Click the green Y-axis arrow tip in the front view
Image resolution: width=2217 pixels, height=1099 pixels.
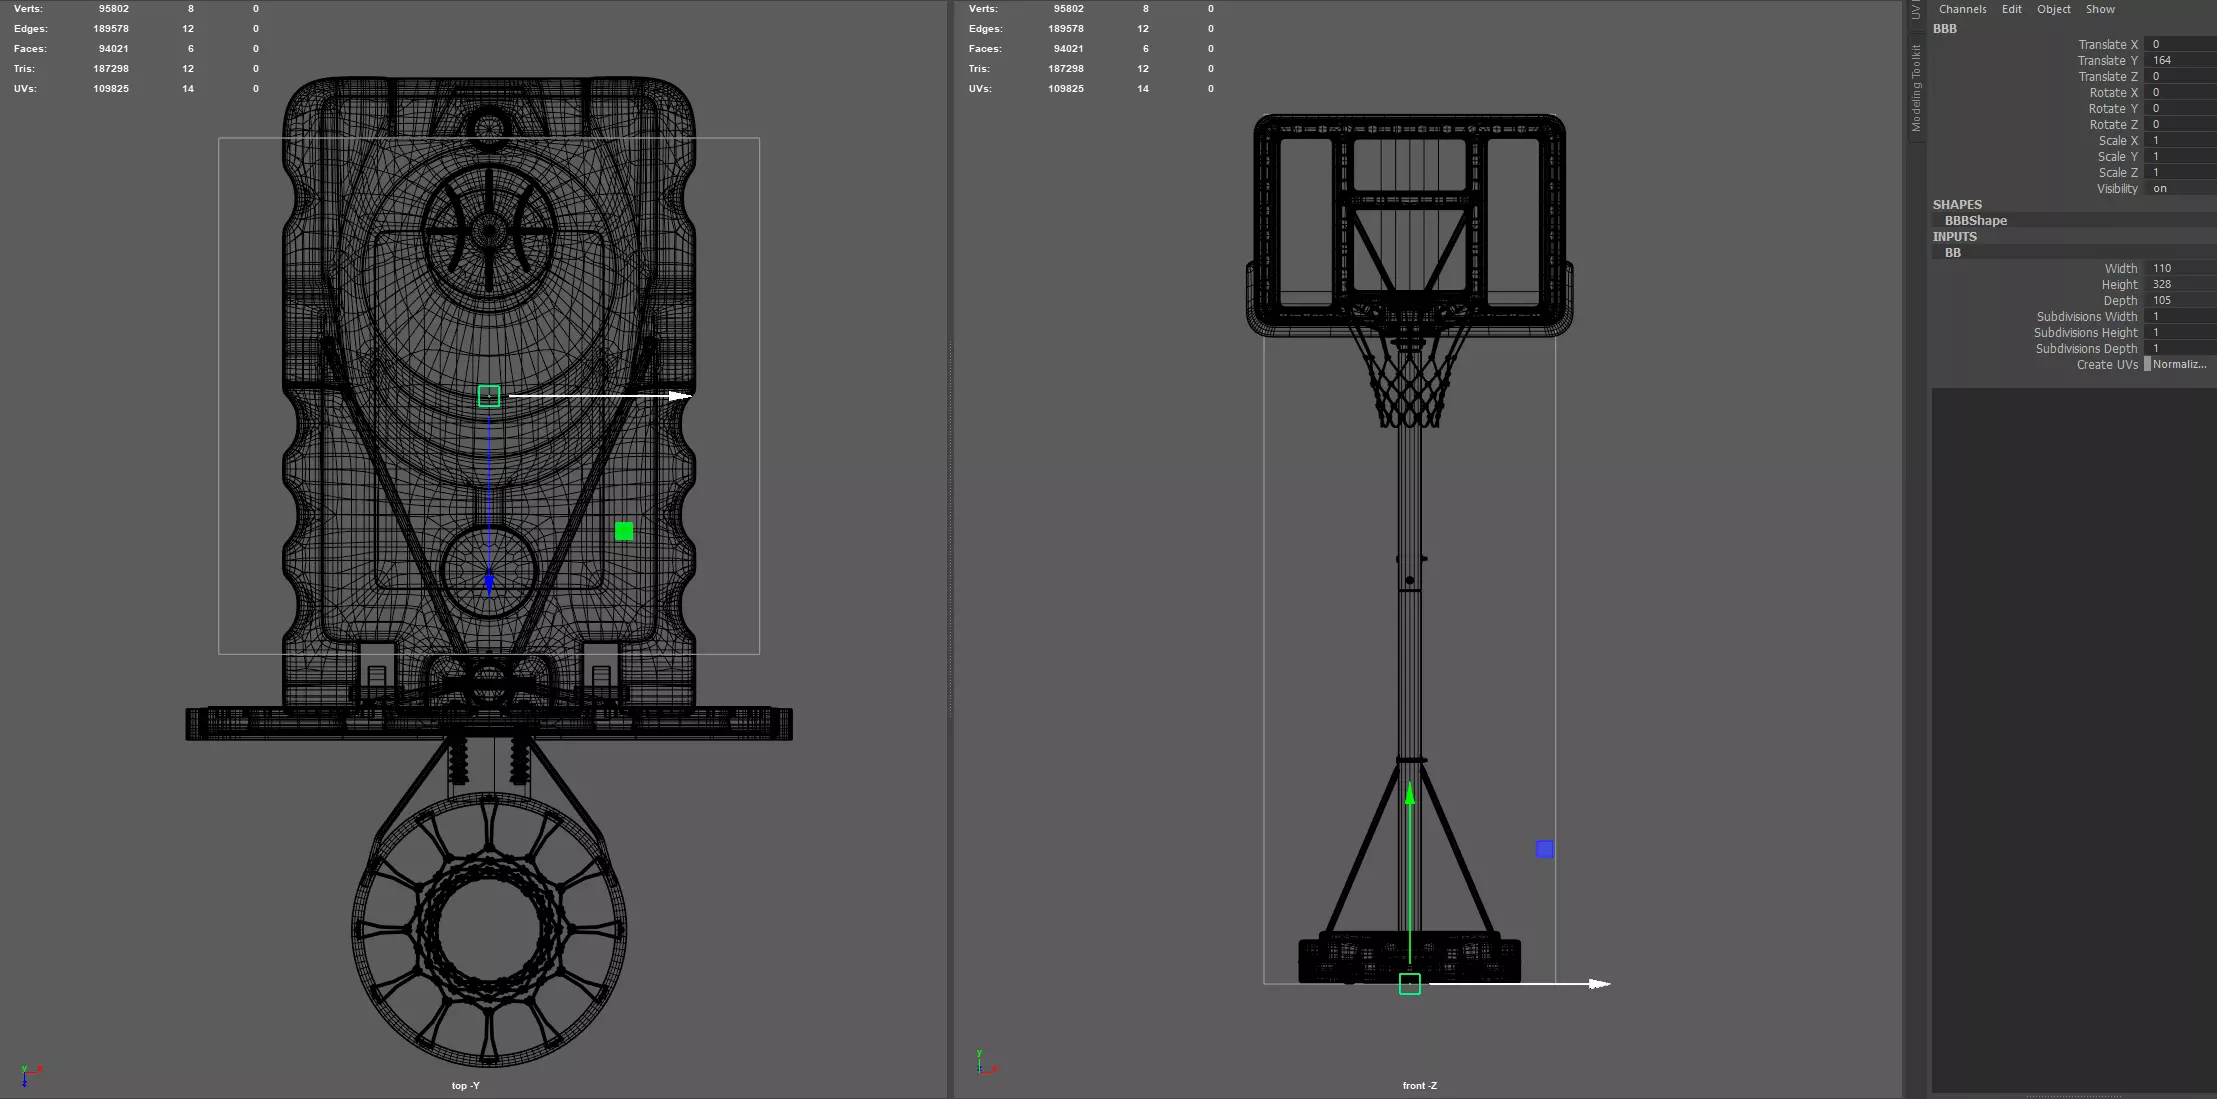point(1410,794)
